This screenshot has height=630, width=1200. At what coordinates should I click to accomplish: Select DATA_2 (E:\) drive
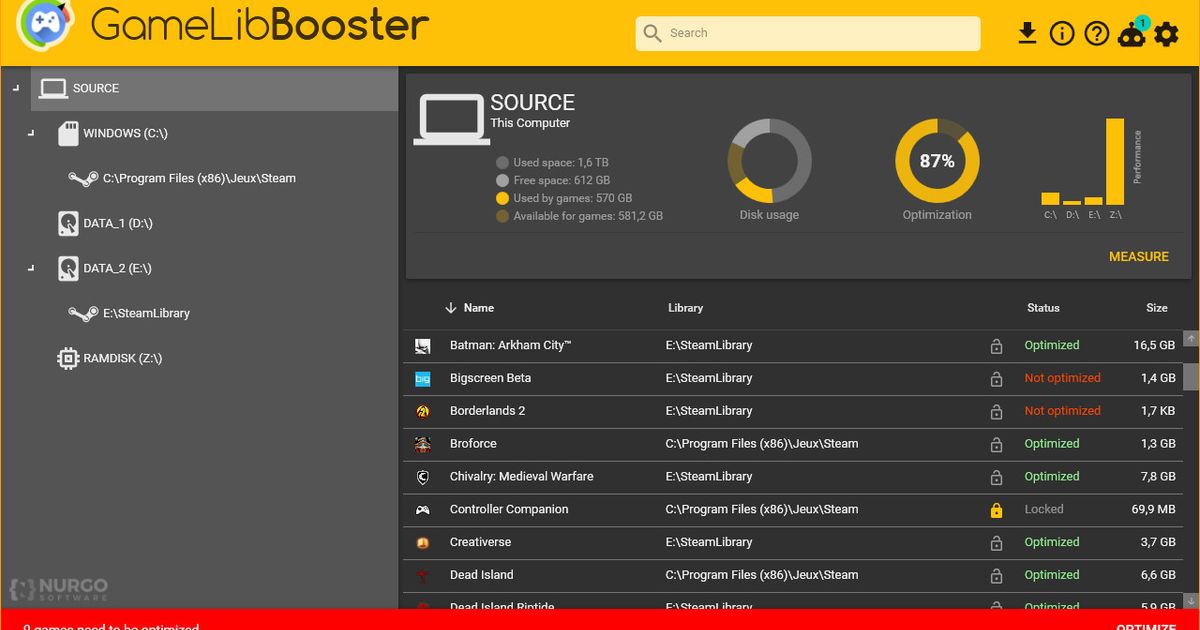[117, 268]
